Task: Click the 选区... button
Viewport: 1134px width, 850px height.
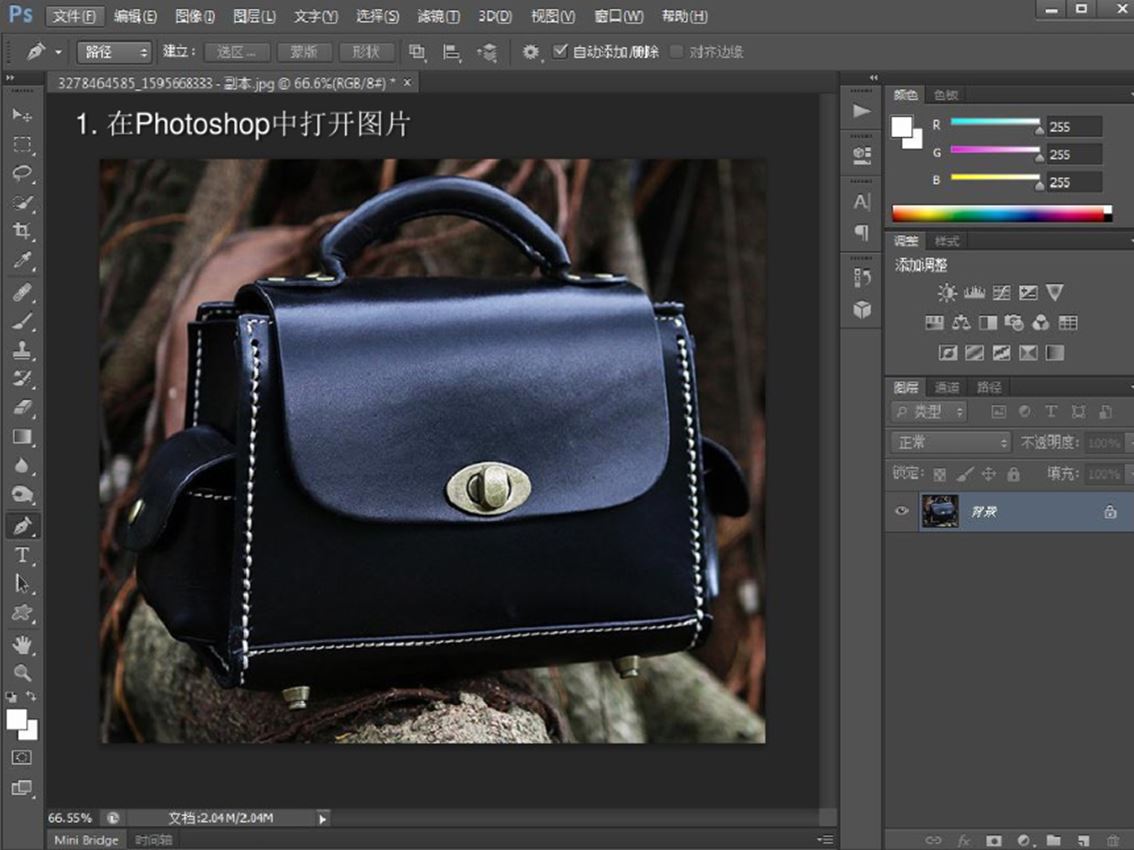Action: coord(236,52)
